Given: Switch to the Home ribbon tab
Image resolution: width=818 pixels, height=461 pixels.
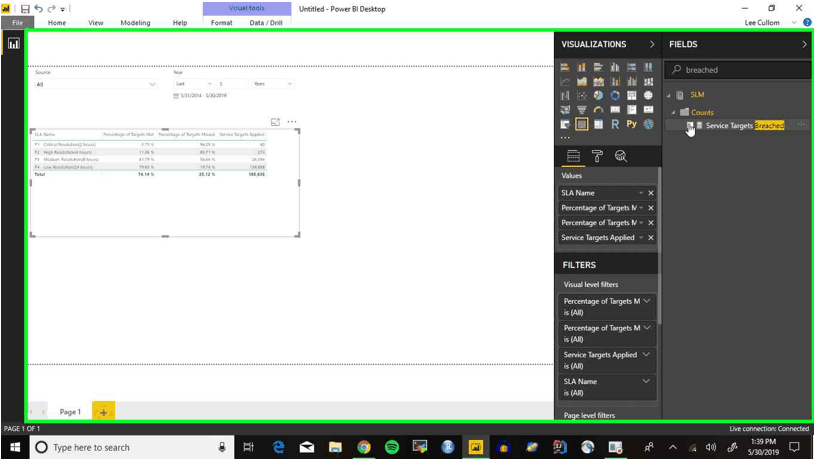Looking at the screenshot, I should (x=57, y=22).
